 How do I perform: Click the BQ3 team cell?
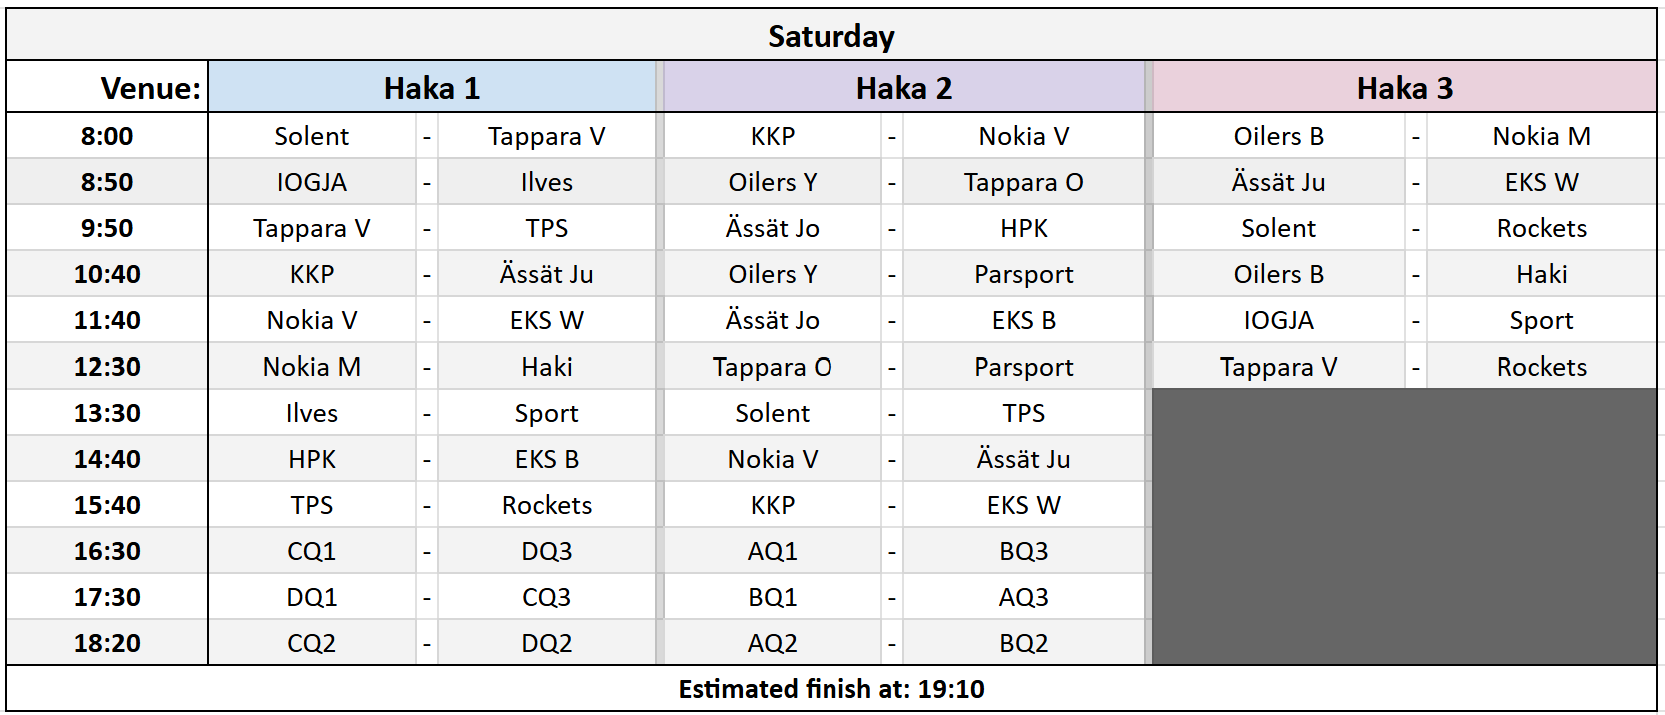[1023, 551]
